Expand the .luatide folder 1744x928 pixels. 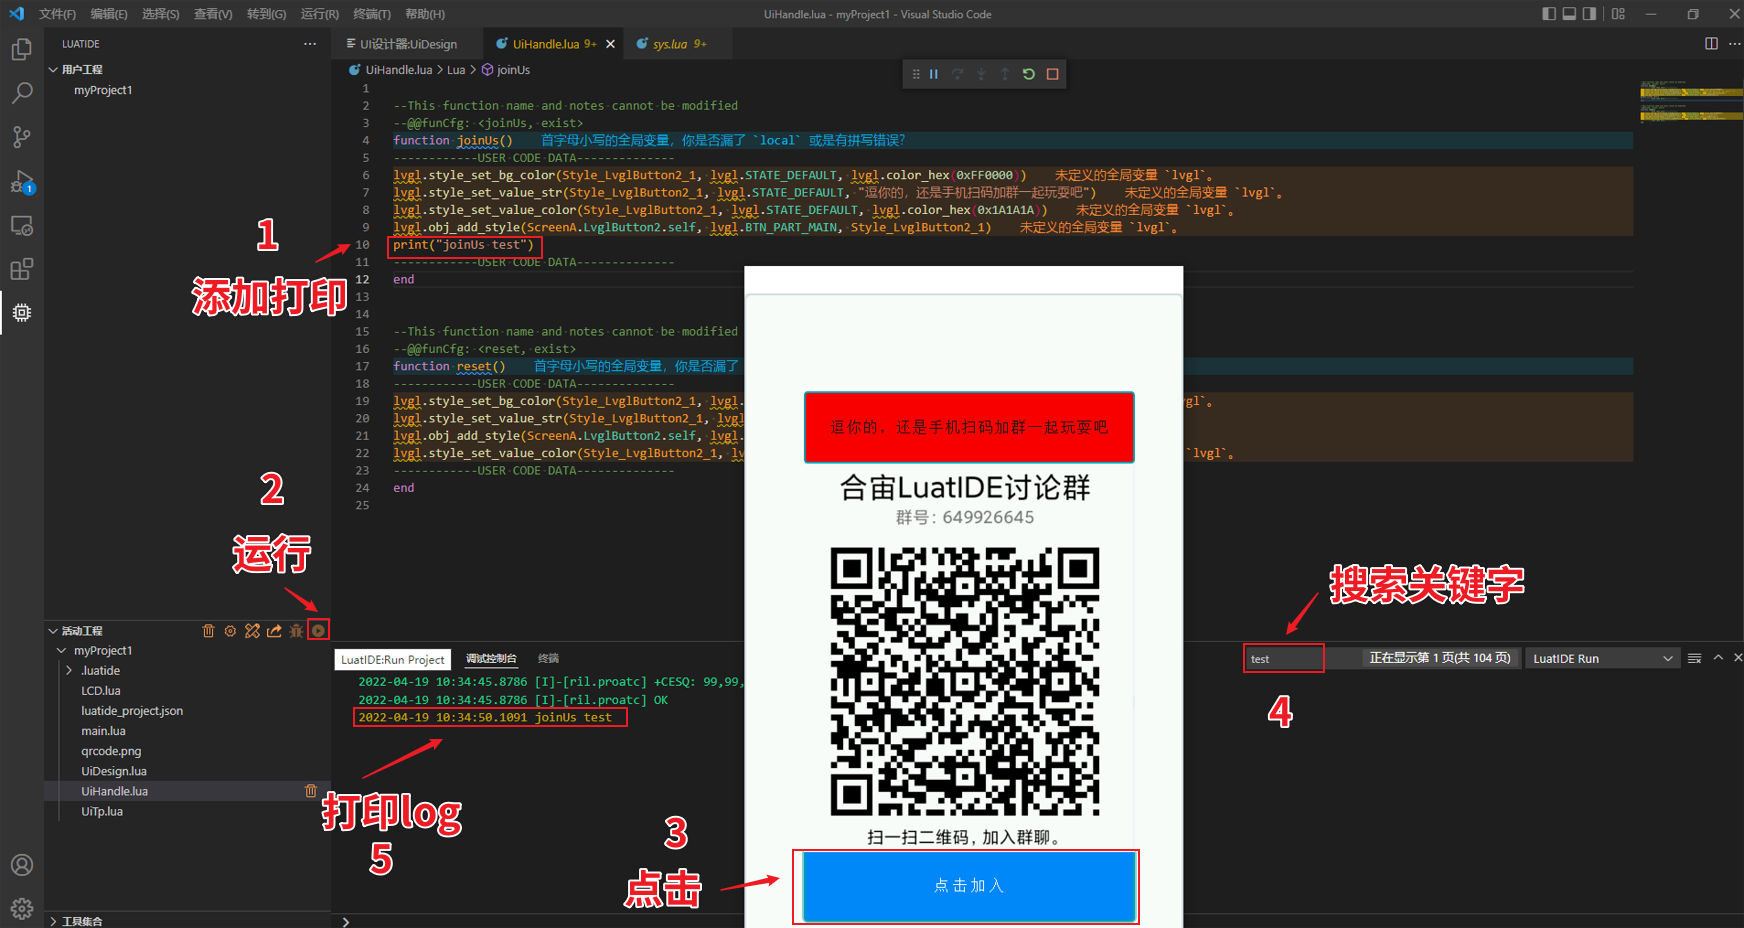pyautogui.click(x=69, y=671)
